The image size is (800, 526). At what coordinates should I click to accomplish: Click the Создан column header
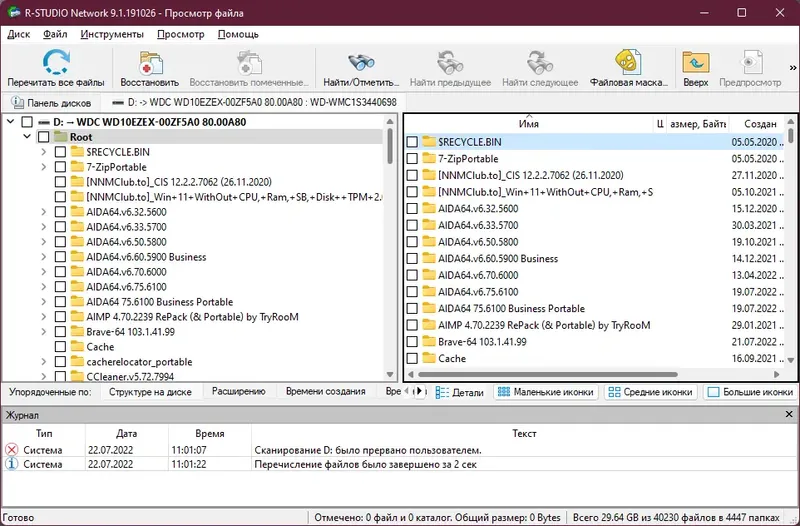click(760, 124)
